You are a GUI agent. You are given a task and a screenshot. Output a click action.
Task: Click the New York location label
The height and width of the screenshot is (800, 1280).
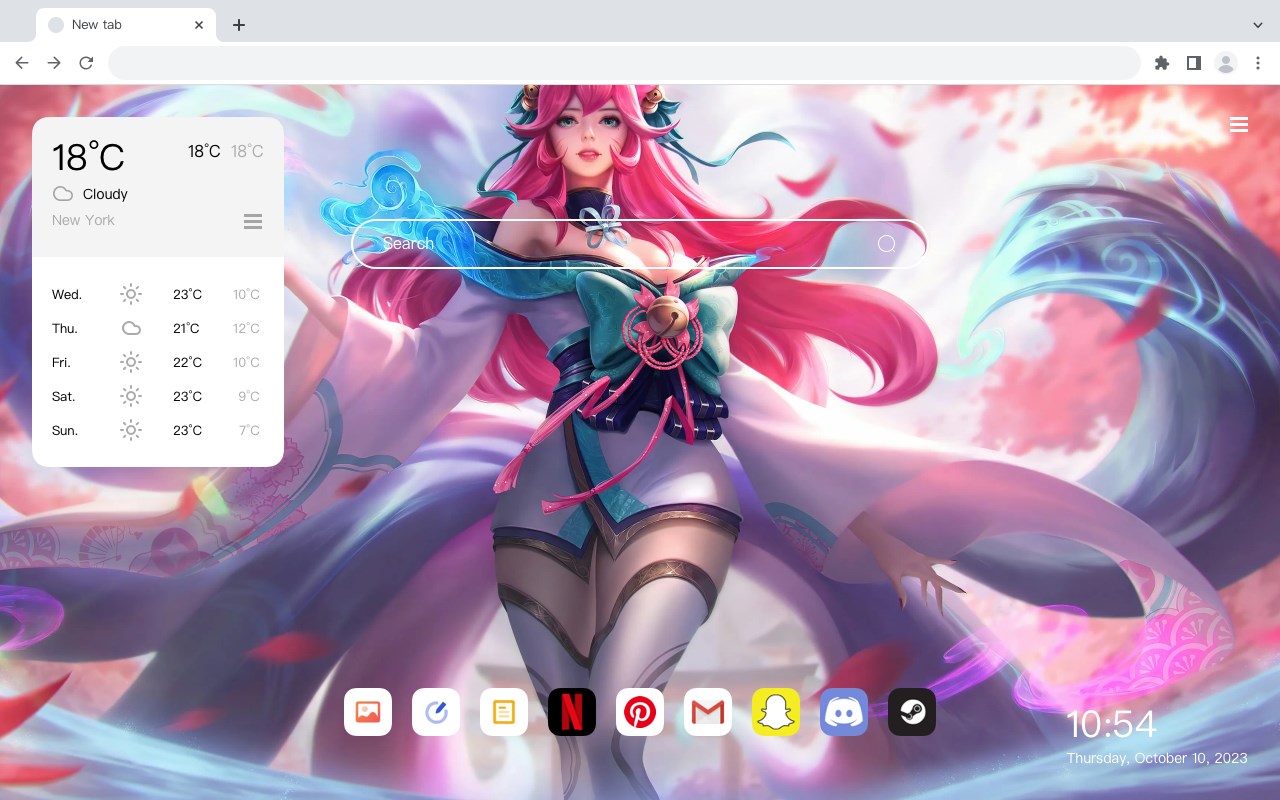pyautogui.click(x=83, y=220)
